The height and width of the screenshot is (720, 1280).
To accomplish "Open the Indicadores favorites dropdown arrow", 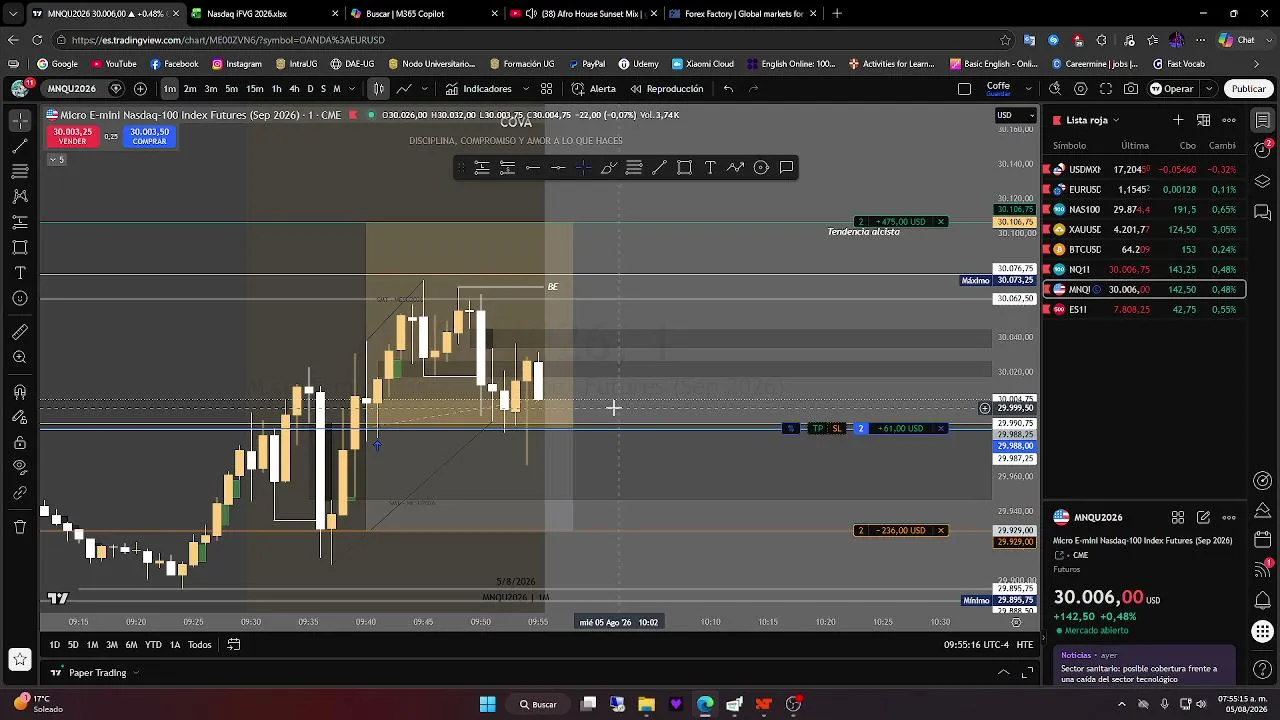I will (524, 89).
